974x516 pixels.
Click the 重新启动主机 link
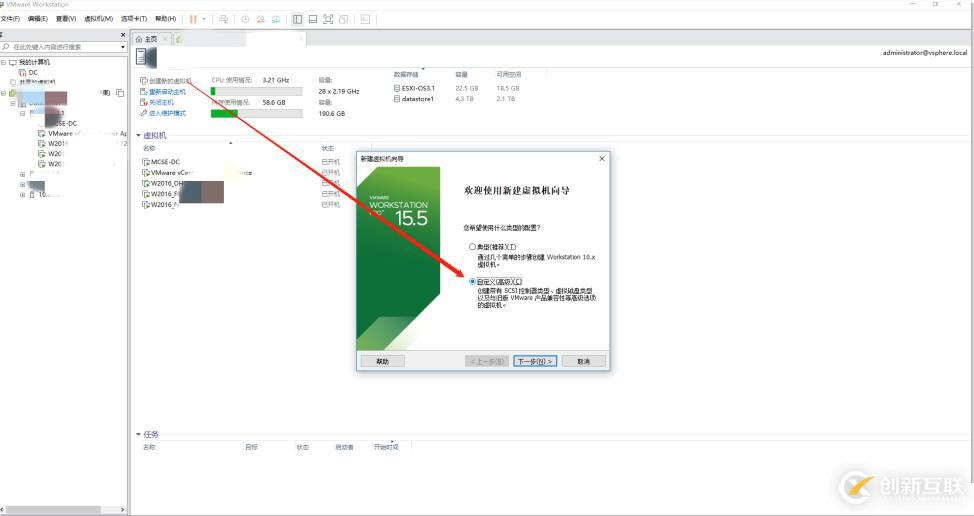[167, 92]
